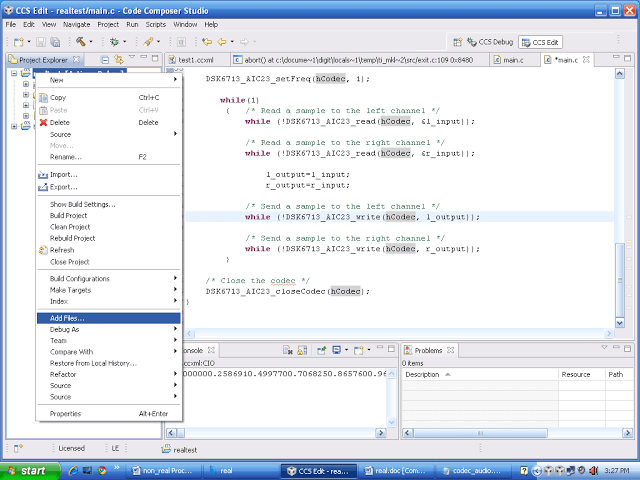Viewport: 640px width, 480px height.
Task: Click the Clear Console icon
Action: [288, 350]
